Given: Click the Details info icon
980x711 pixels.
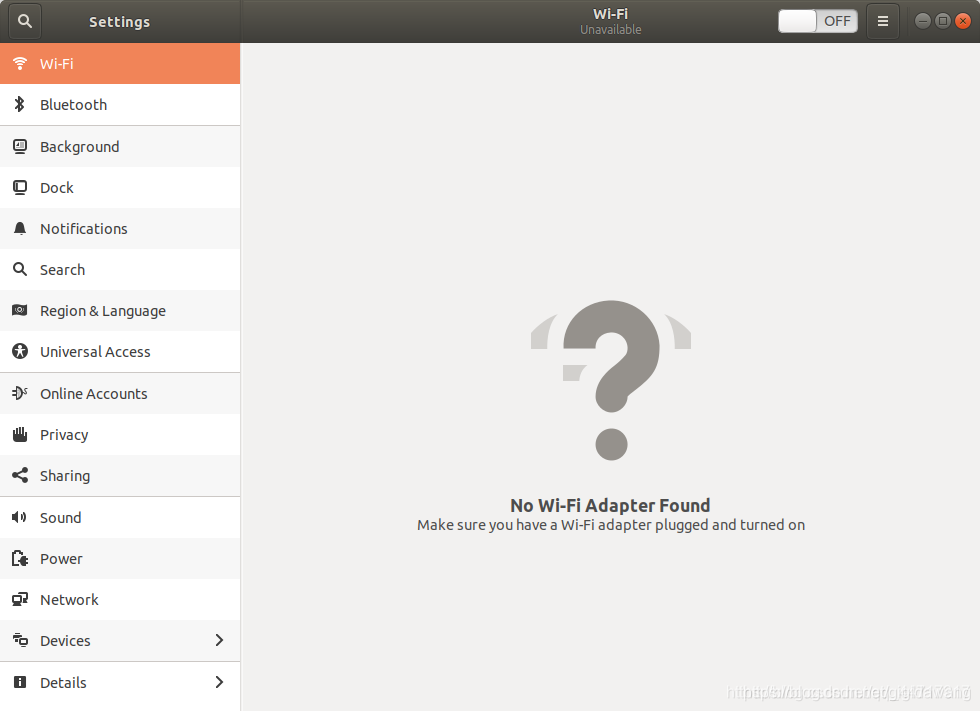Looking at the screenshot, I should click(20, 682).
